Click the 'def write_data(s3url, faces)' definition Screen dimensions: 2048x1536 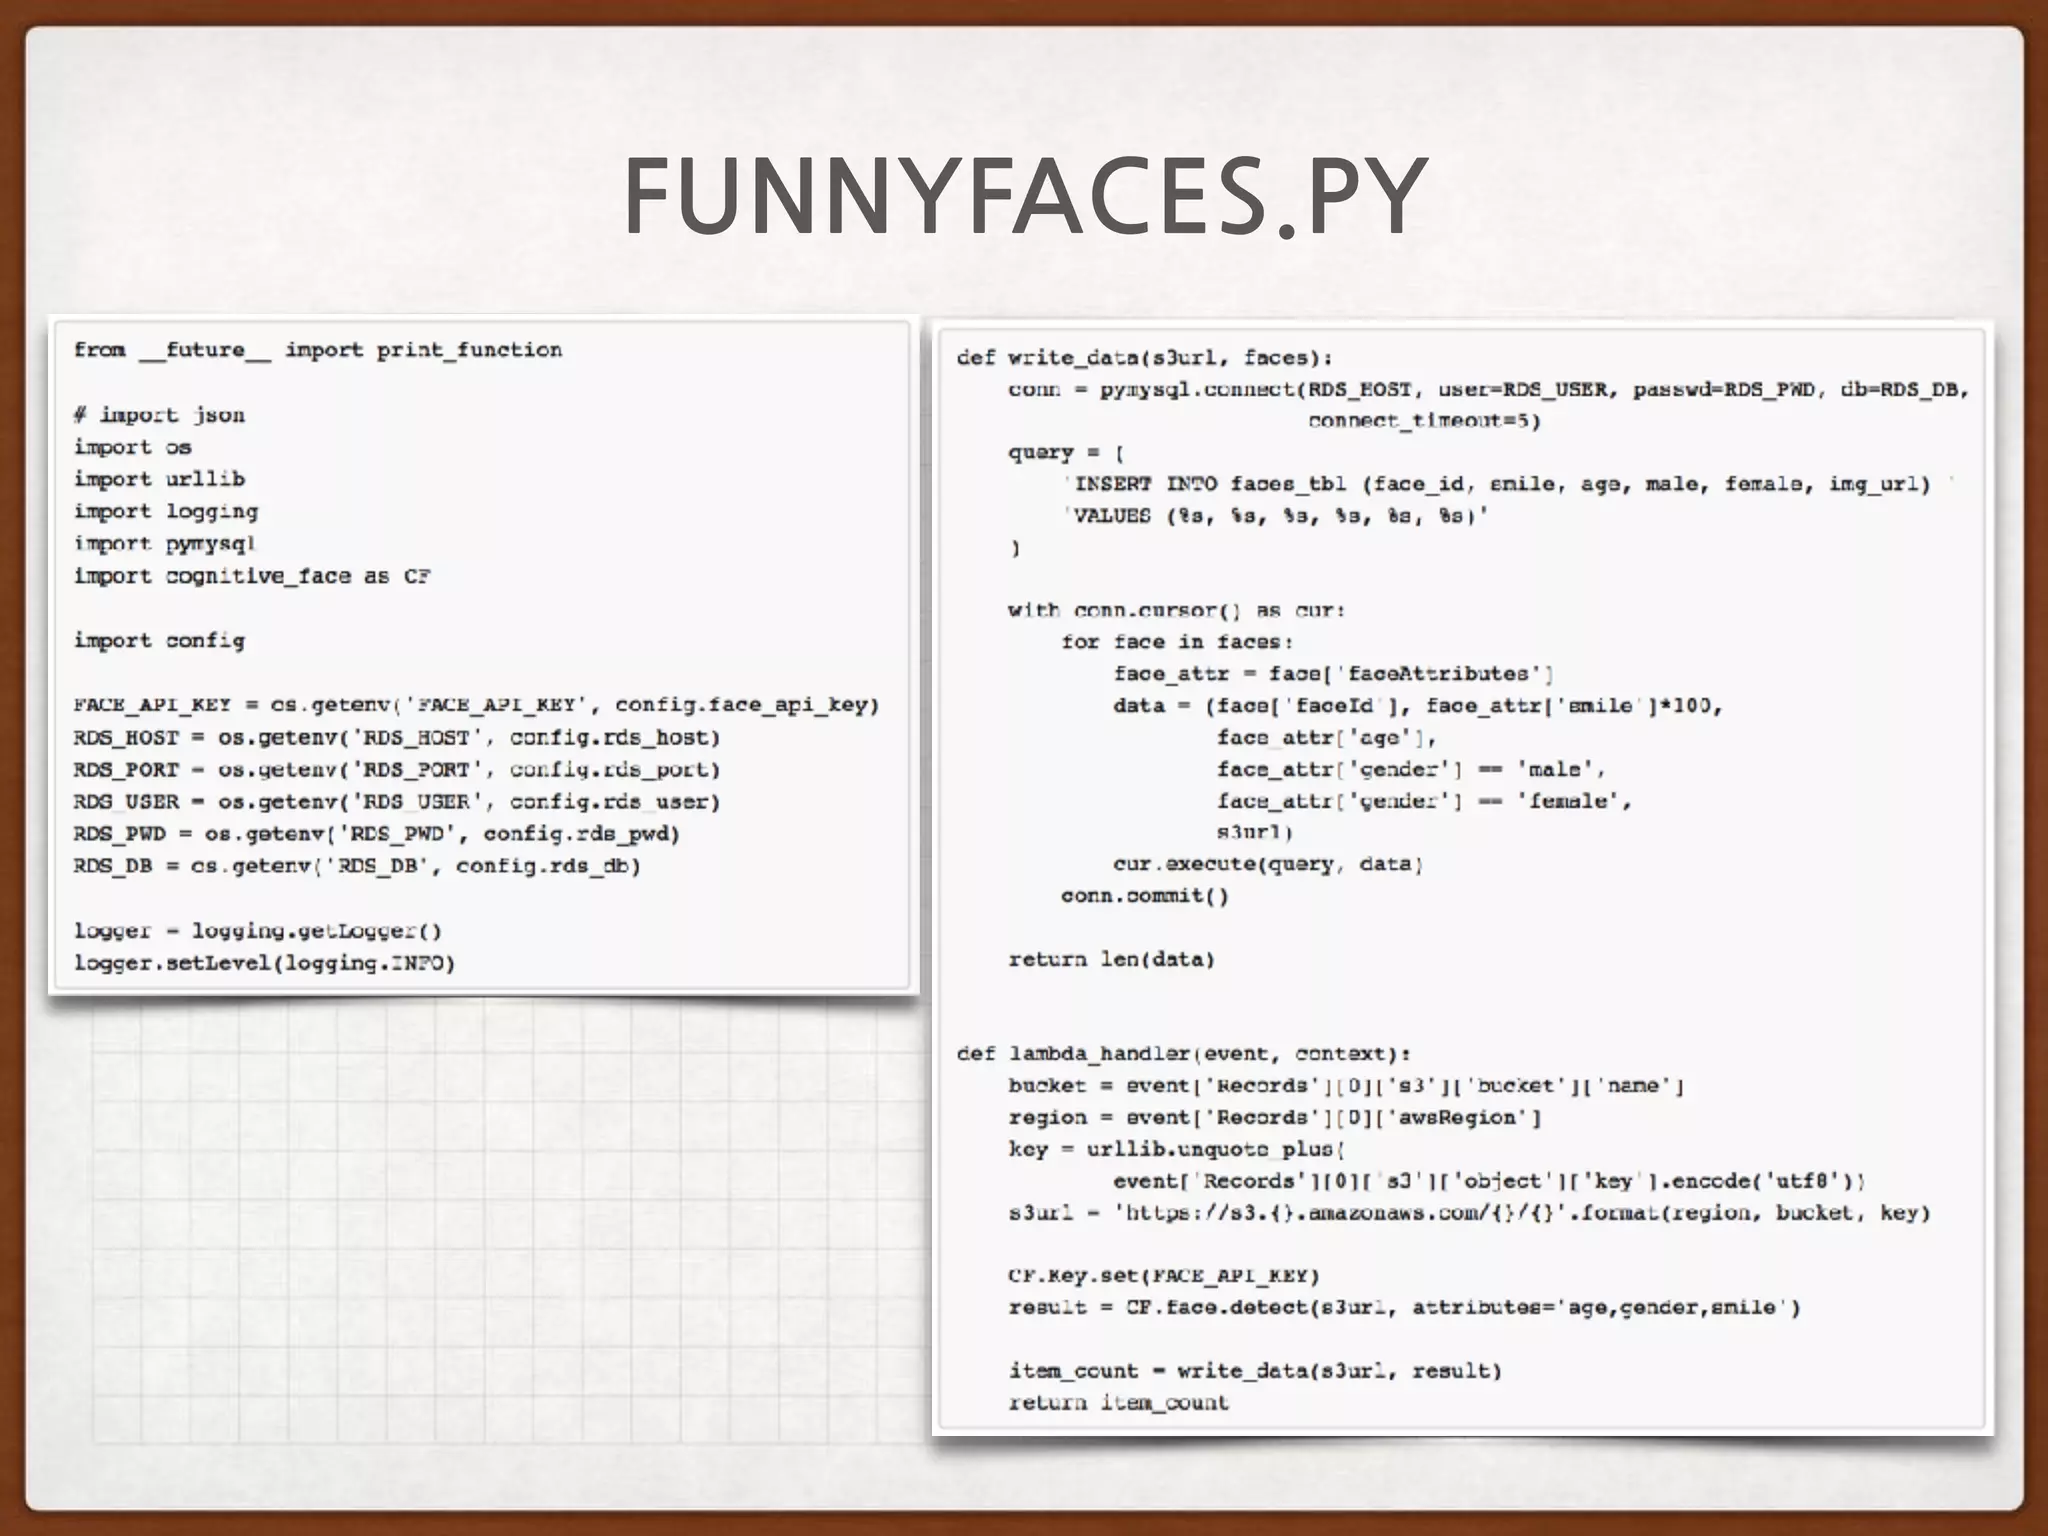point(1144,357)
